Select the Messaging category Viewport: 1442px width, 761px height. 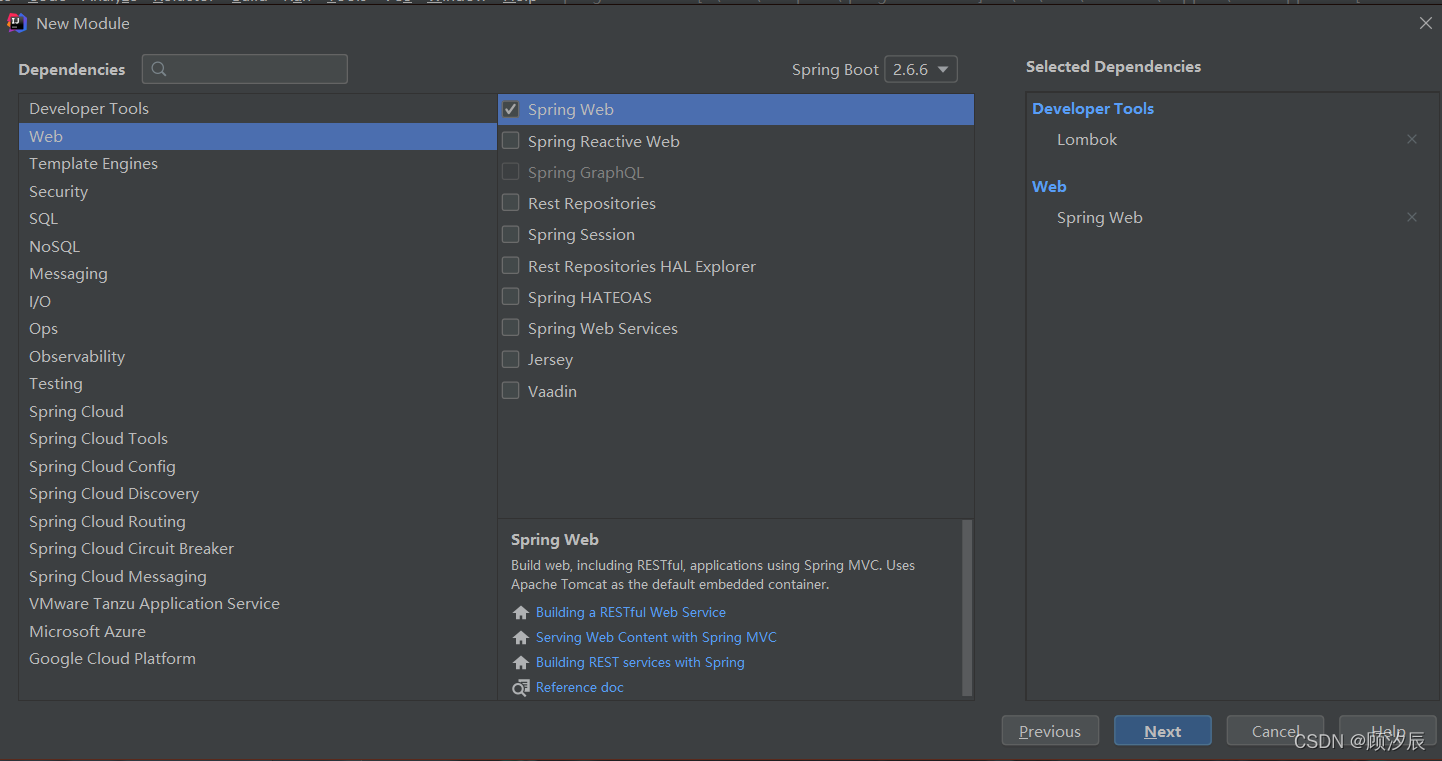[257, 273]
